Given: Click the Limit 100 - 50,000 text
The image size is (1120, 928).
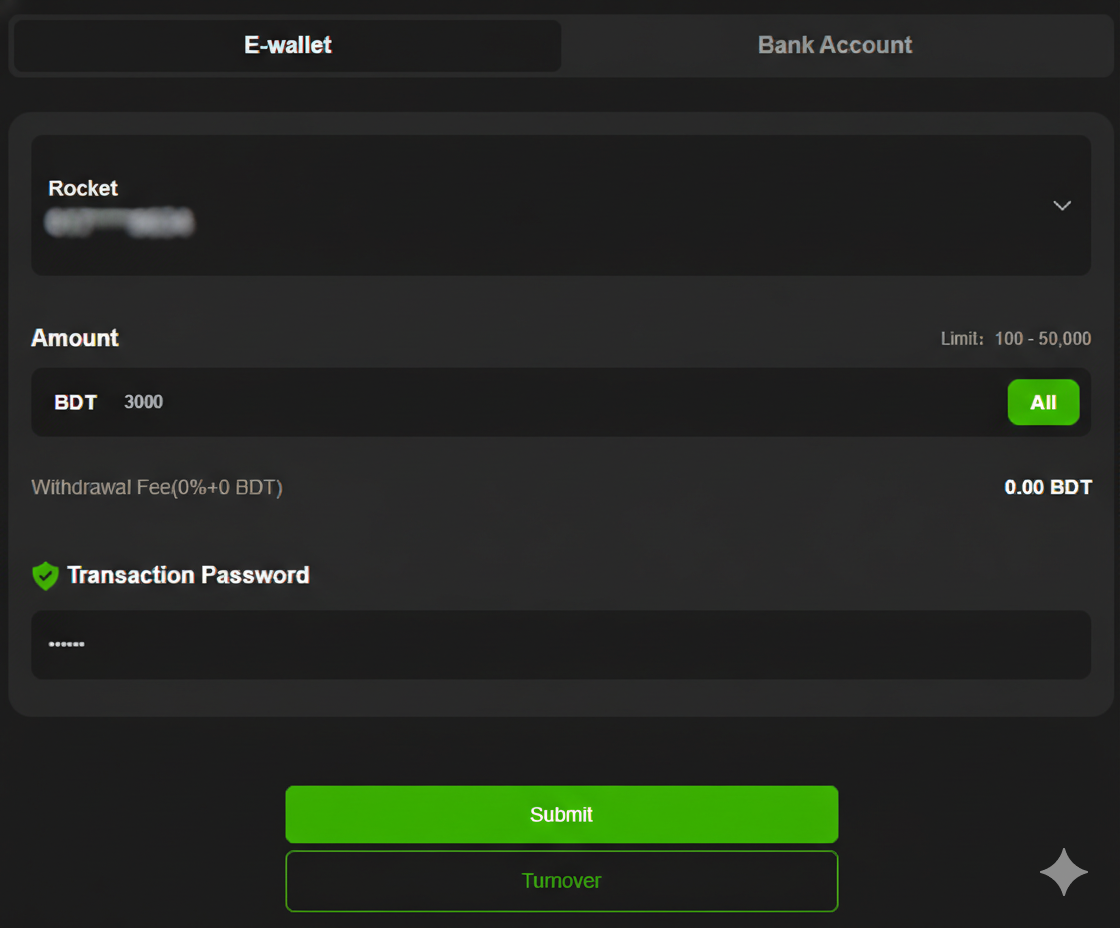Looking at the screenshot, I should click(x=1016, y=338).
